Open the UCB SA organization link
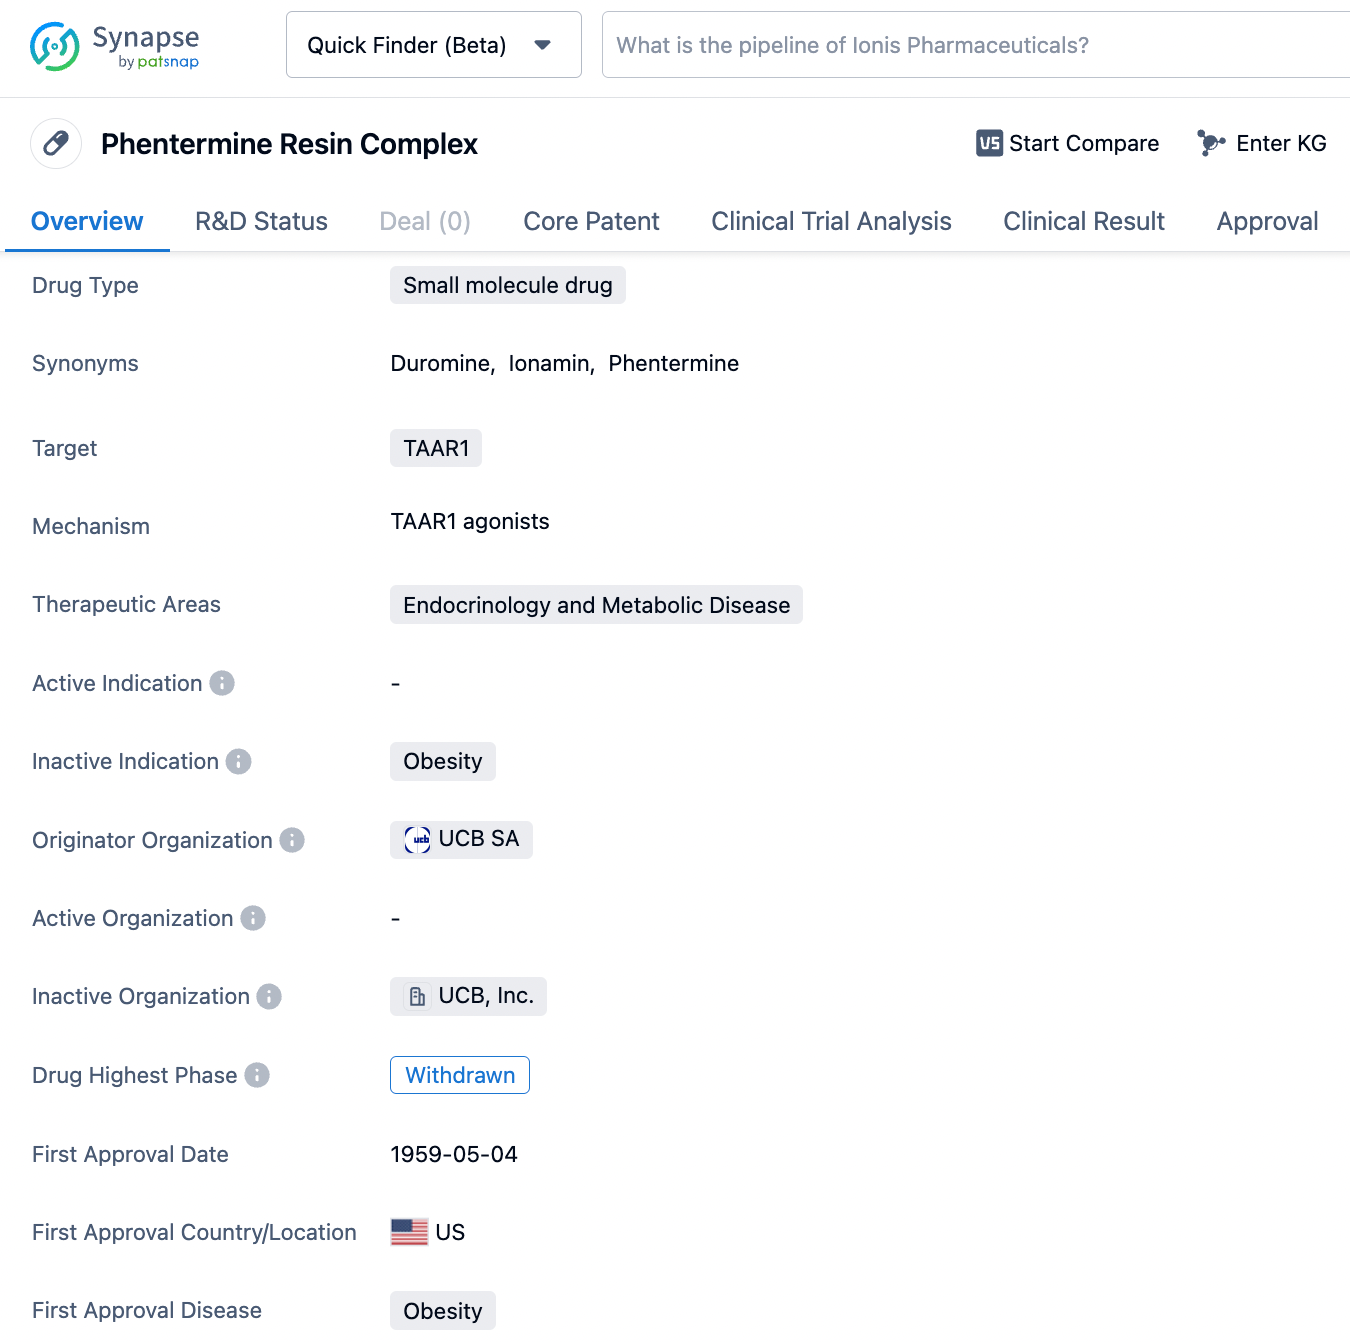The image size is (1350, 1342). pyautogui.click(x=462, y=839)
